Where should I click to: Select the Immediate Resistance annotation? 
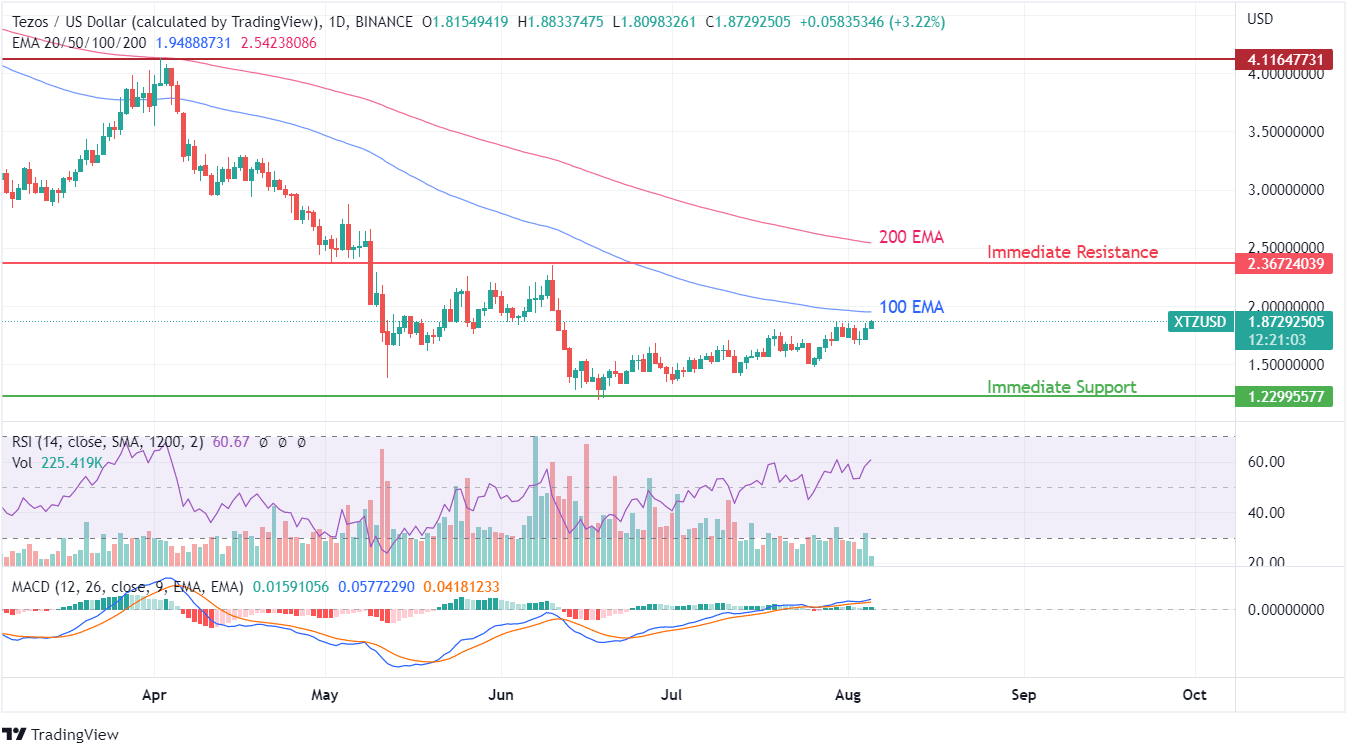coord(1072,252)
